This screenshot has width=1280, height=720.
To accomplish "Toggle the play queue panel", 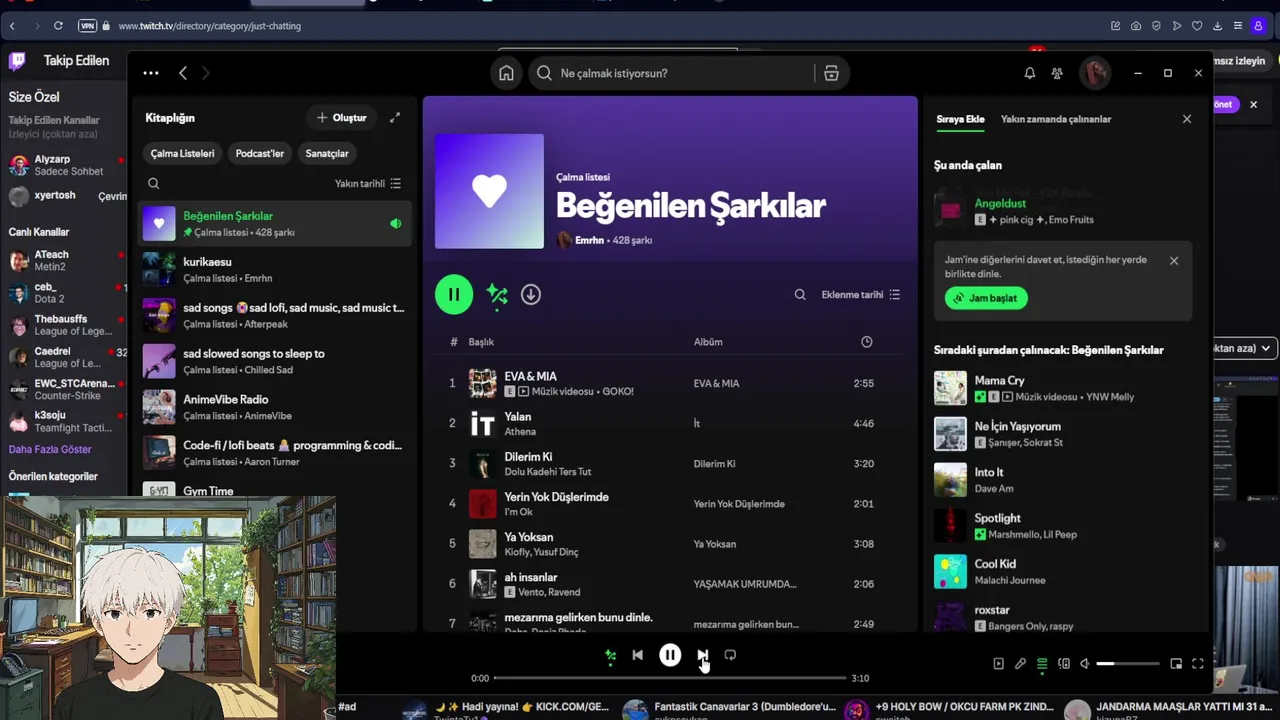I will pos(1042,664).
